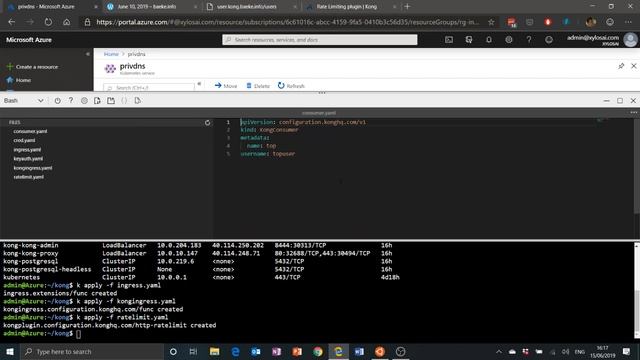The image size is (640, 360).
Task: Open ratelimit.yaml in the file list
Action: [29, 177]
